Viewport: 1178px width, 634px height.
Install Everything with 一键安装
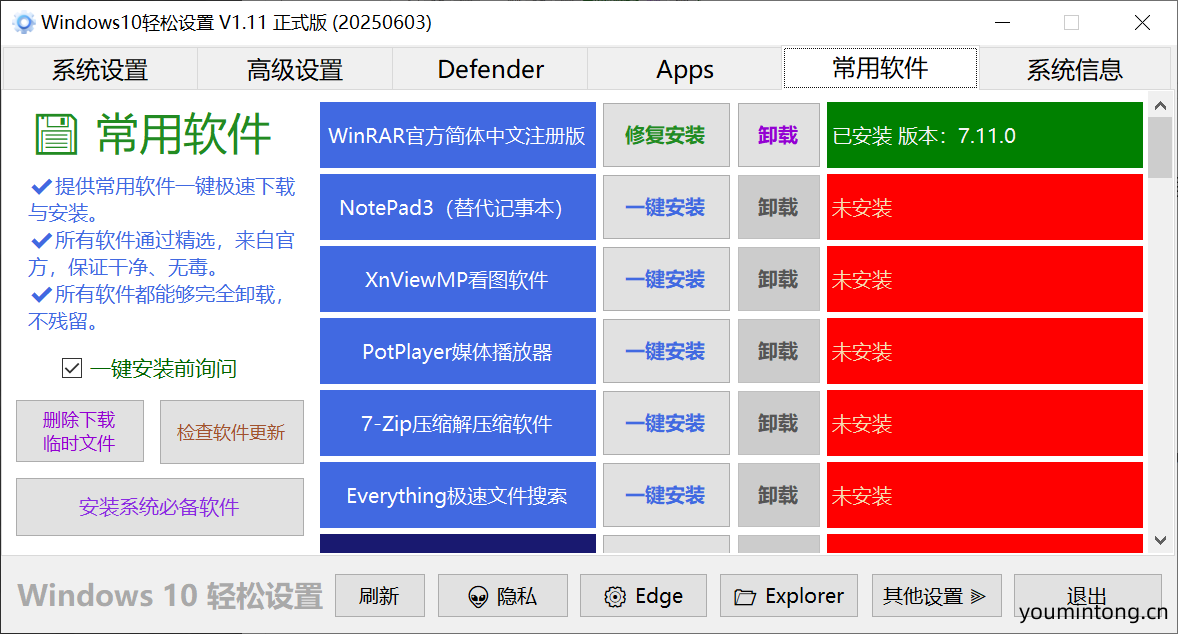click(666, 496)
